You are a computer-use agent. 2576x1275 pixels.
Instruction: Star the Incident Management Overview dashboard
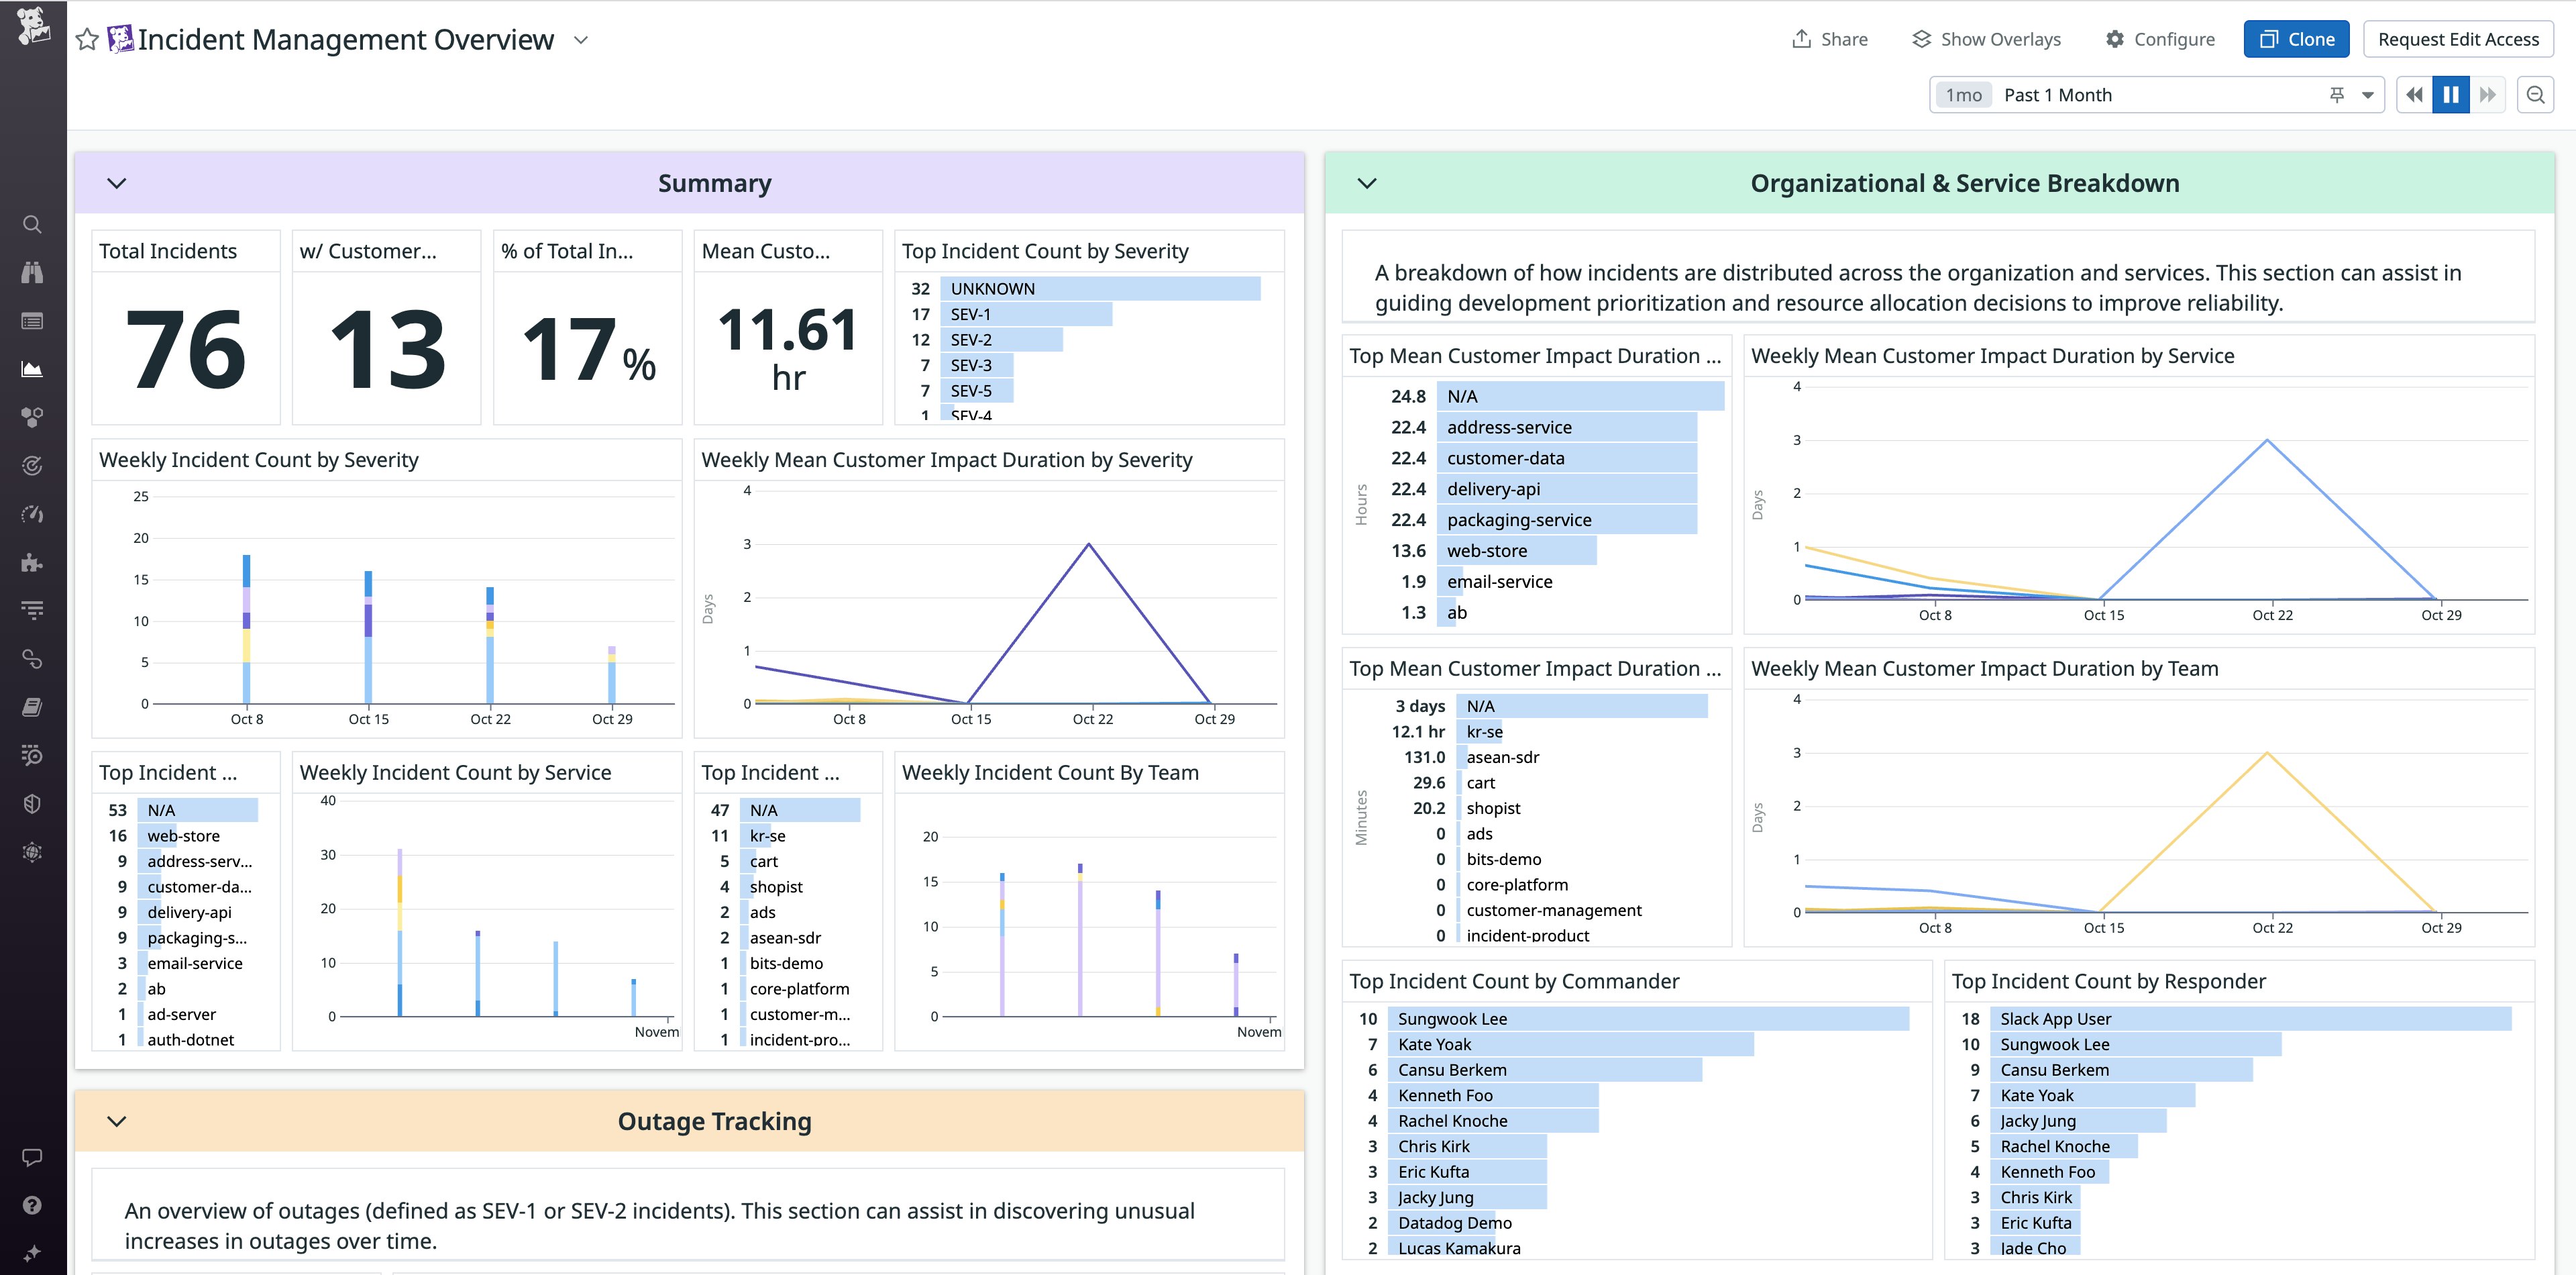coord(86,39)
